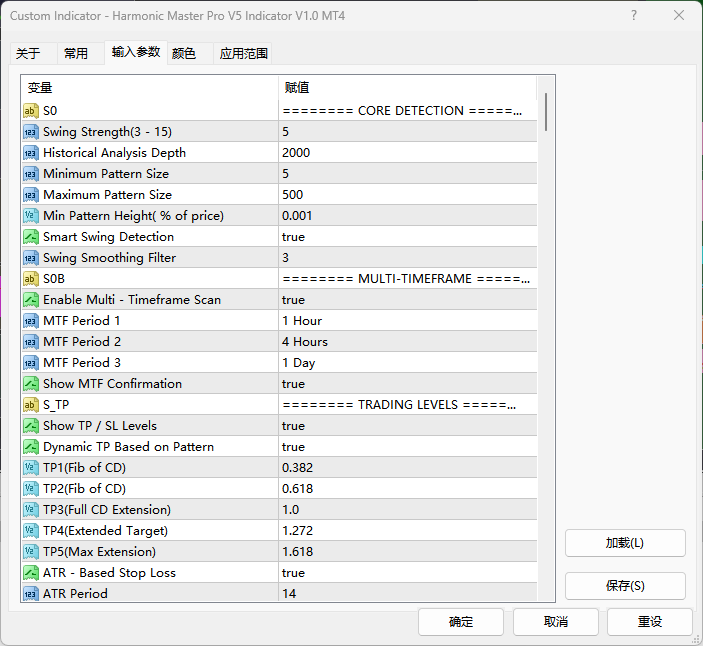The width and height of the screenshot is (703, 646).
Task: Click the icon beside MTF Period 1
Action: 30,321
